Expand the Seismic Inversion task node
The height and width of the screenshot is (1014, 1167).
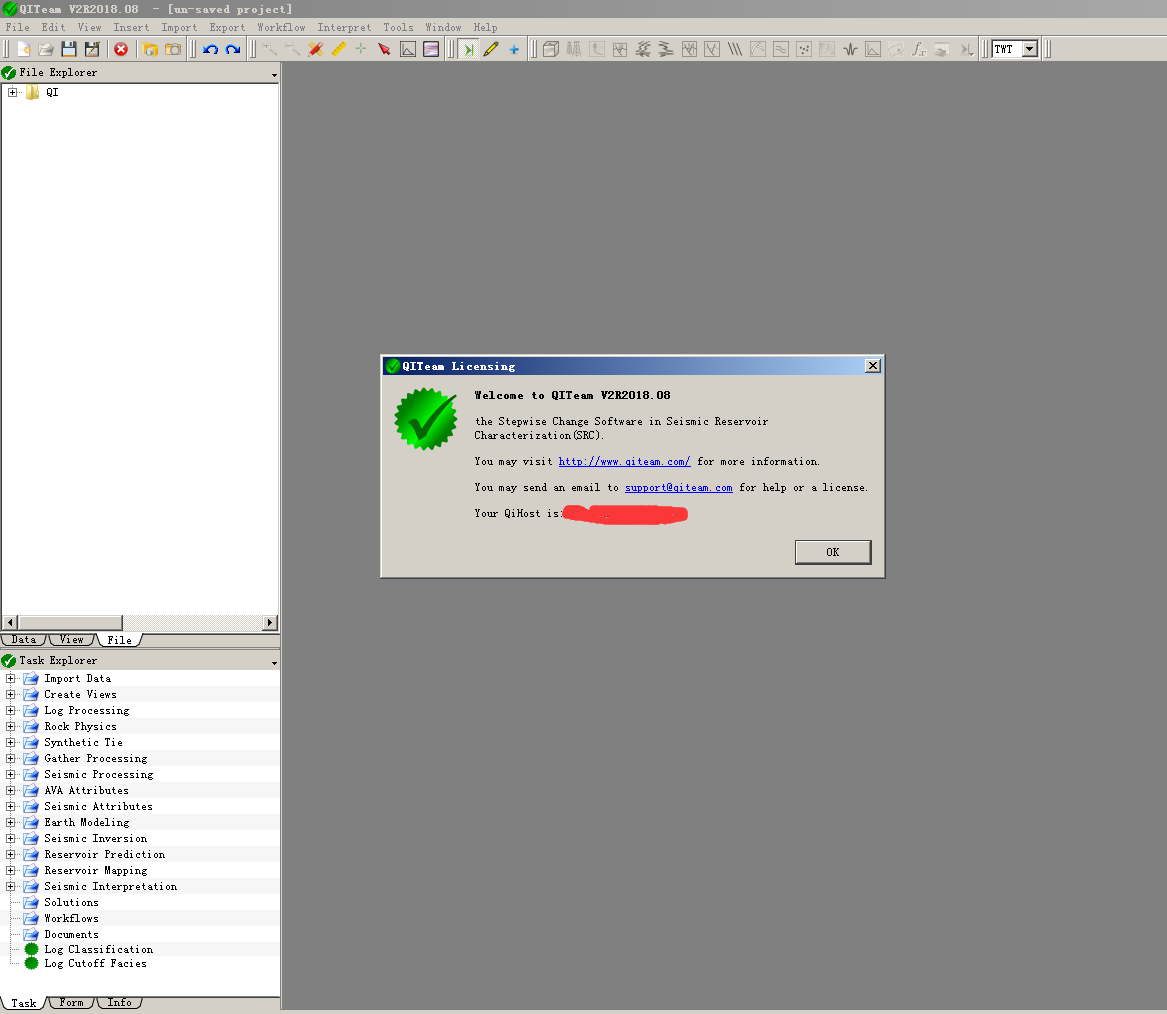[x=10, y=838]
